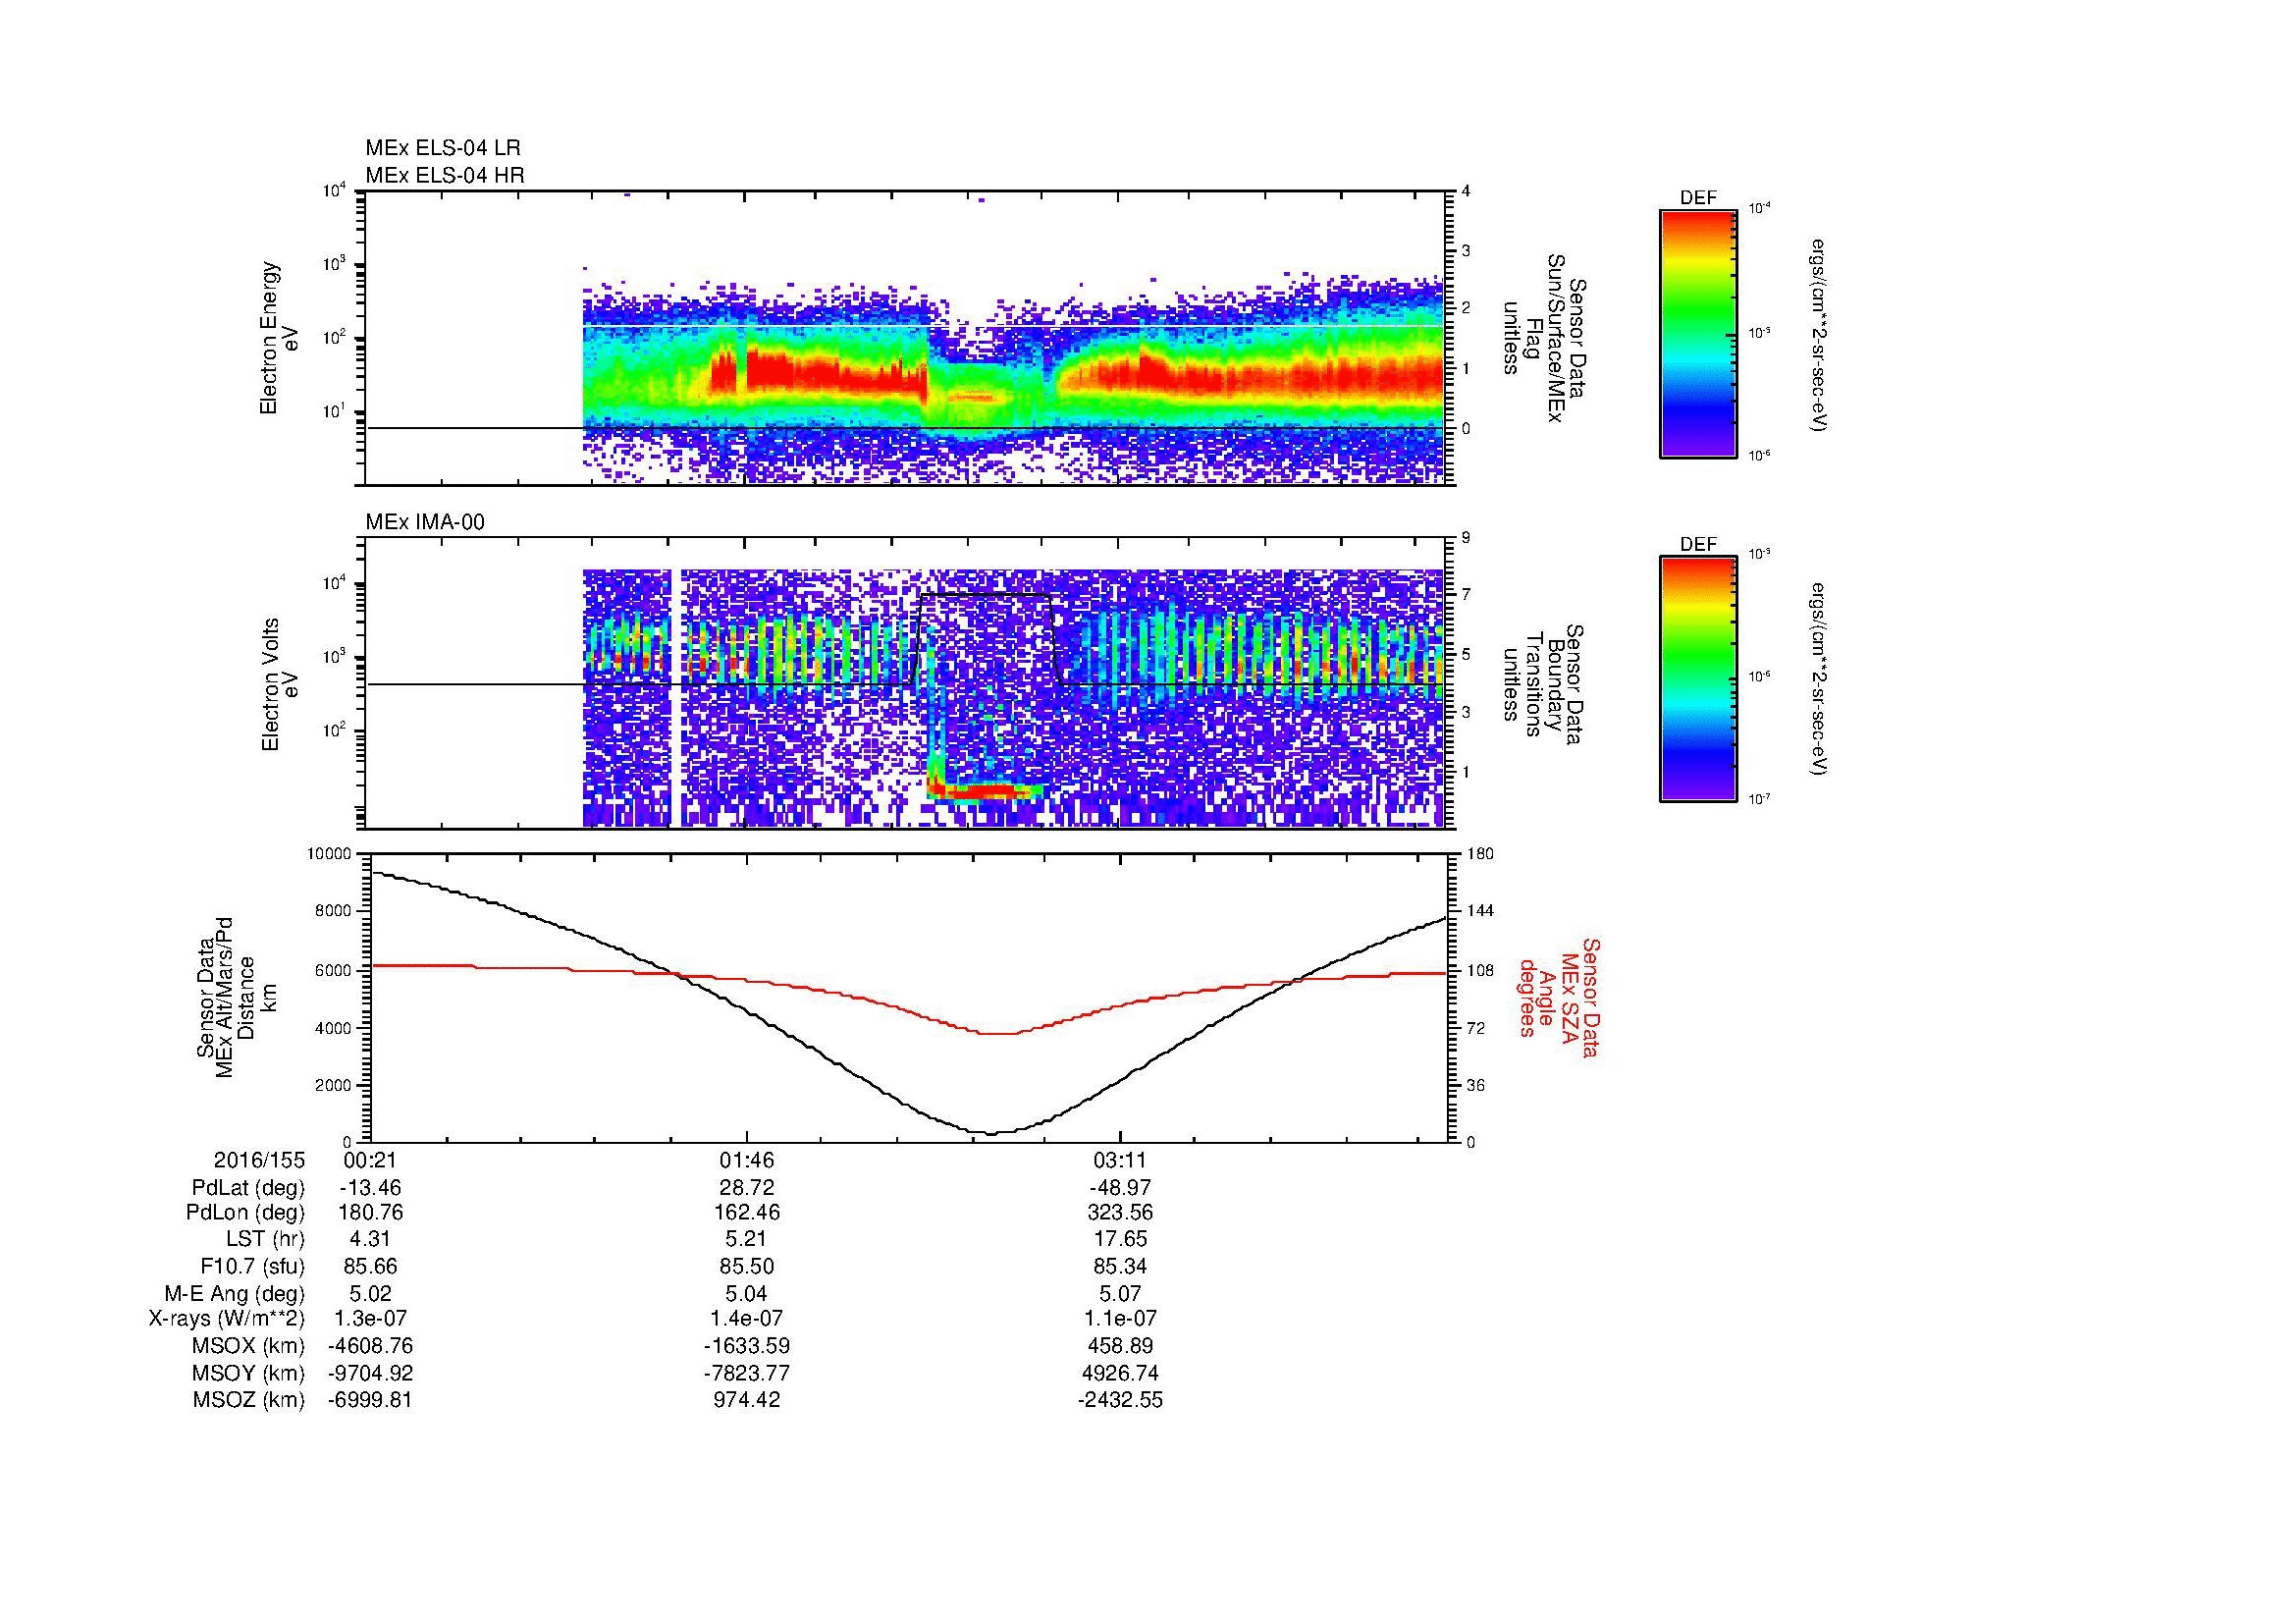Viewport: 2296px width, 1623px height.
Task: Click the 'MEx IMA-00' panel title
Action: pyautogui.click(x=425, y=522)
